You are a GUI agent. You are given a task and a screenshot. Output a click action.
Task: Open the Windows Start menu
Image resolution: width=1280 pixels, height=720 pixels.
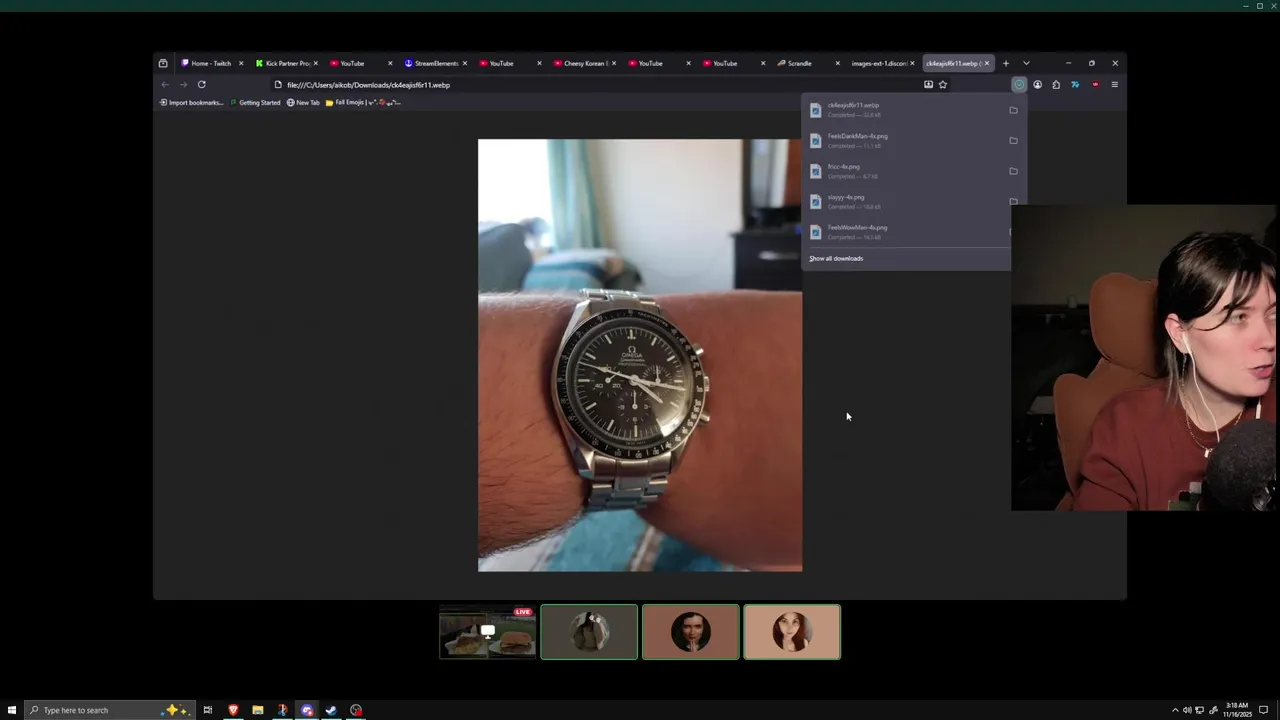(11, 710)
